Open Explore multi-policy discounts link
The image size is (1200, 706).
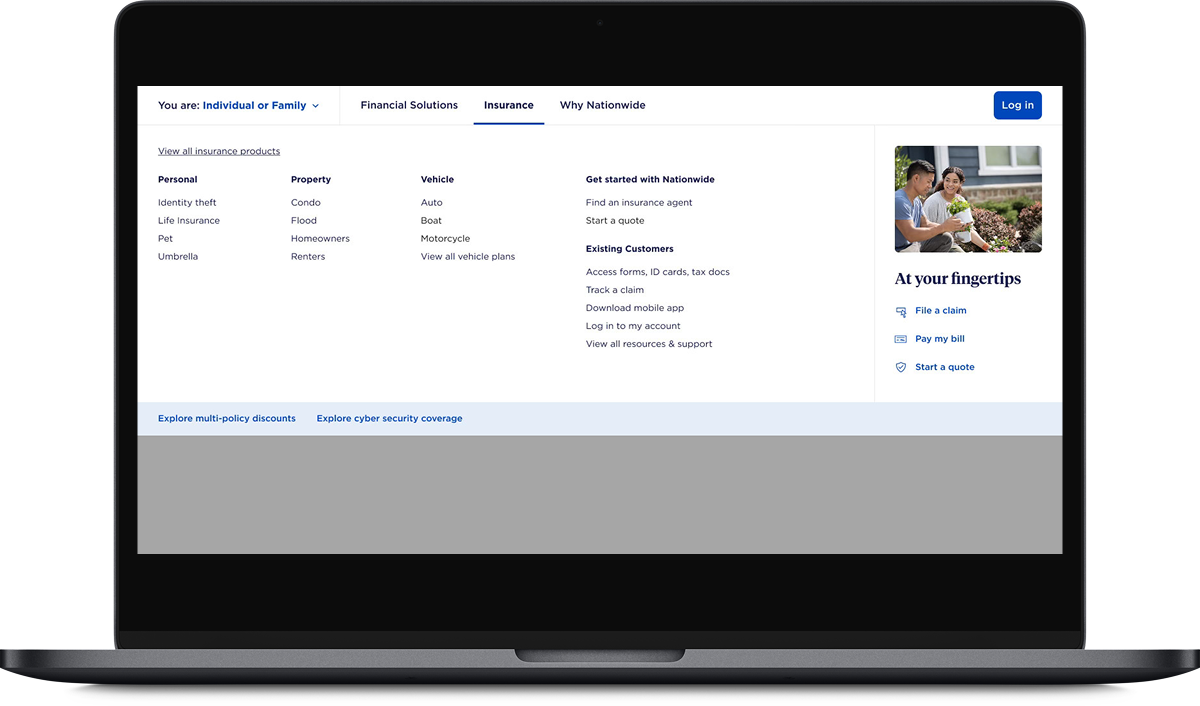pos(227,418)
